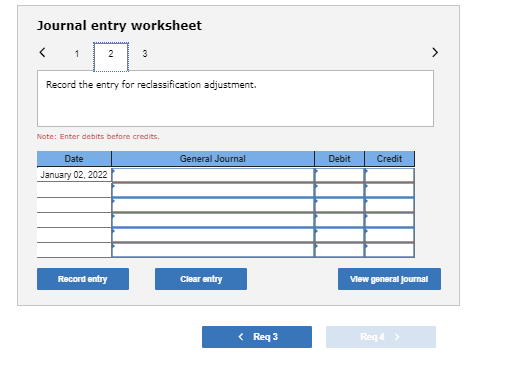The width and height of the screenshot is (530, 390).
Task: Click fifth row Credit input cell
Action: click(389, 235)
